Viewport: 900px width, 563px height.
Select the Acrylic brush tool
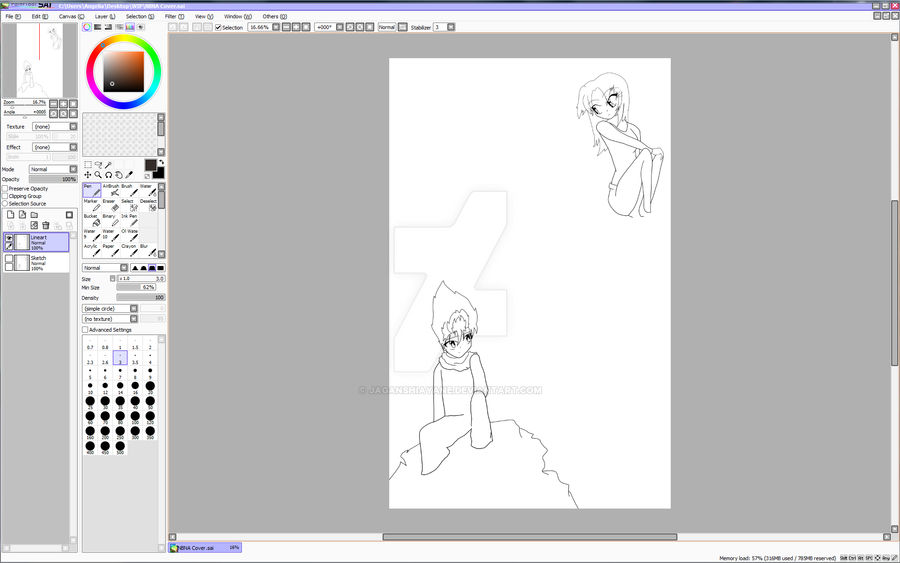click(x=92, y=250)
